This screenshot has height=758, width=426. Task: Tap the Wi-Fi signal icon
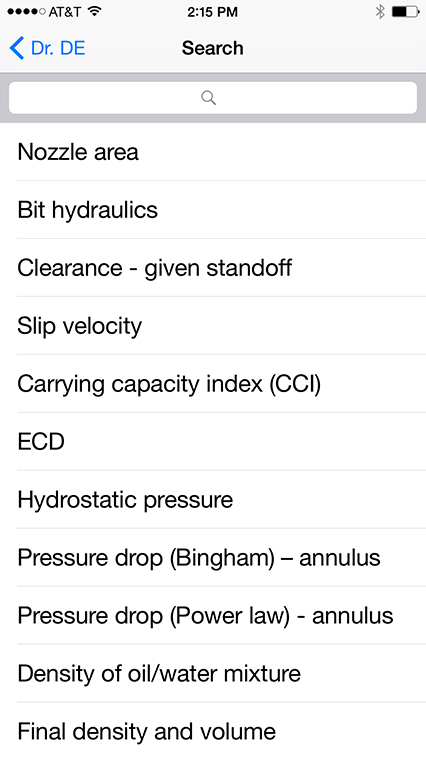pyautogui.click(x=95, y=11)
